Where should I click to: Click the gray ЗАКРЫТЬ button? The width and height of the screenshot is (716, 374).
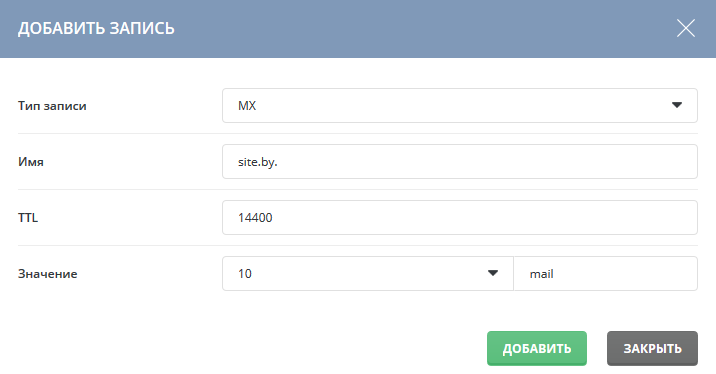[x=652, y=348]
